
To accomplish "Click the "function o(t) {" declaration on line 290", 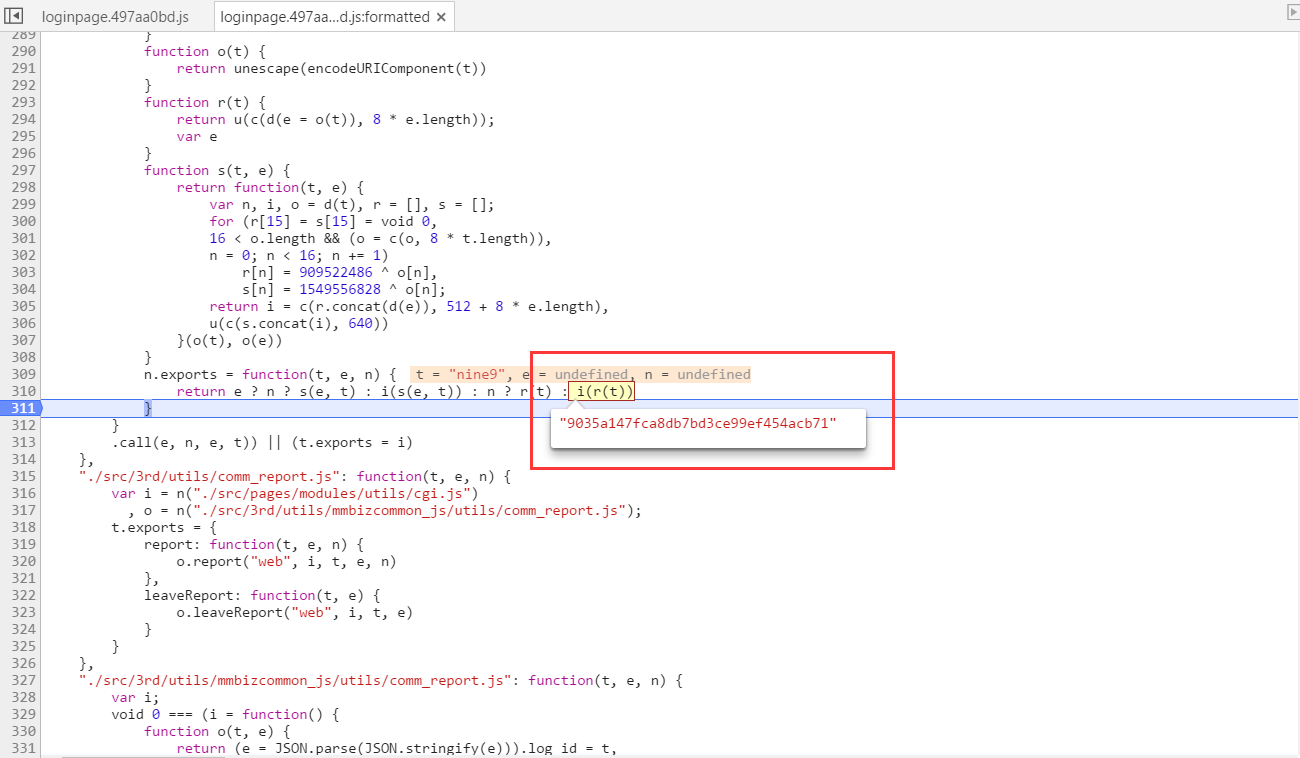I will (x=204, y=51).
